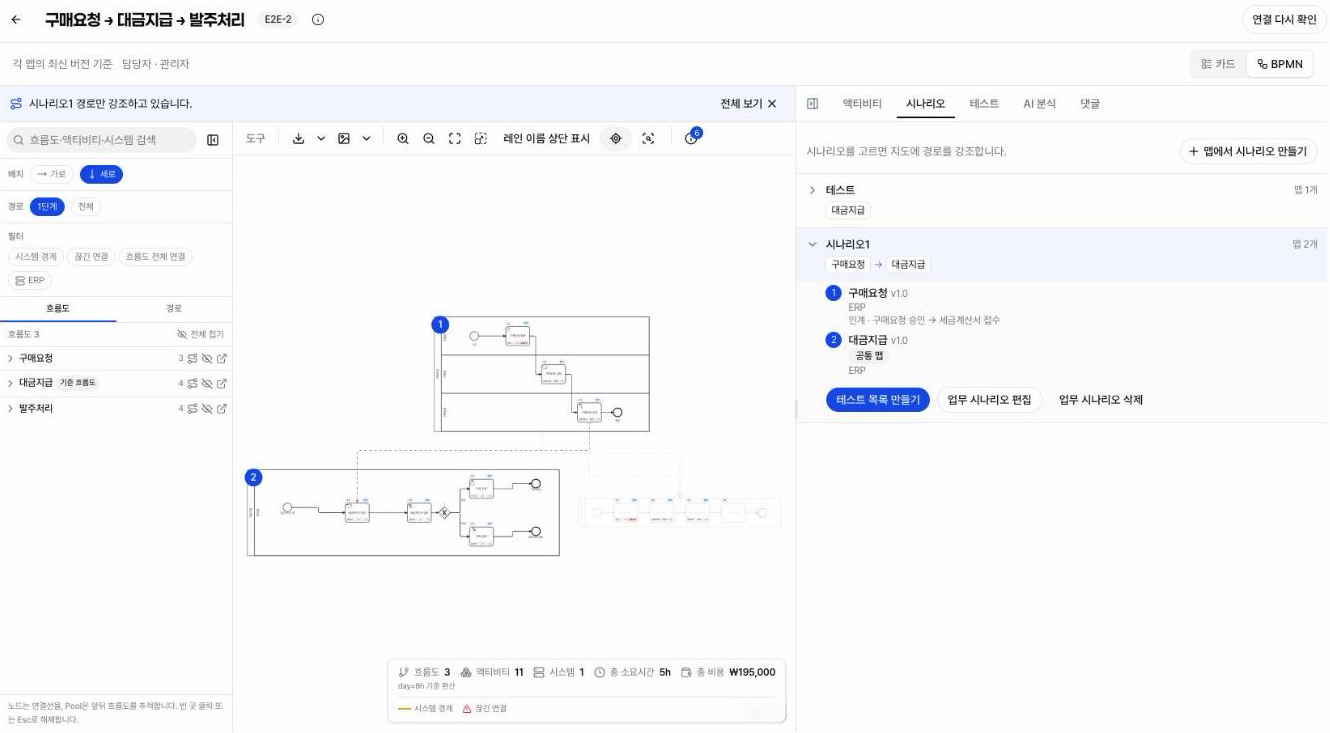The width and height of the screenshot is (1330, 733).
Task: Open 대금지급 flow in a new window
Action: [222, 383]
